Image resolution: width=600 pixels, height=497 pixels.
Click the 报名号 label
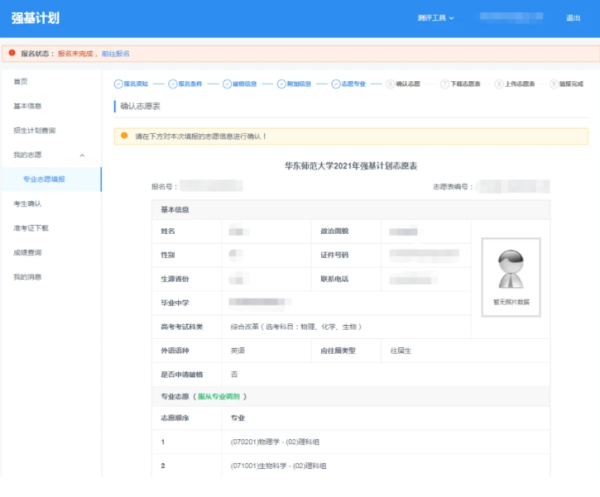point(164,187)
